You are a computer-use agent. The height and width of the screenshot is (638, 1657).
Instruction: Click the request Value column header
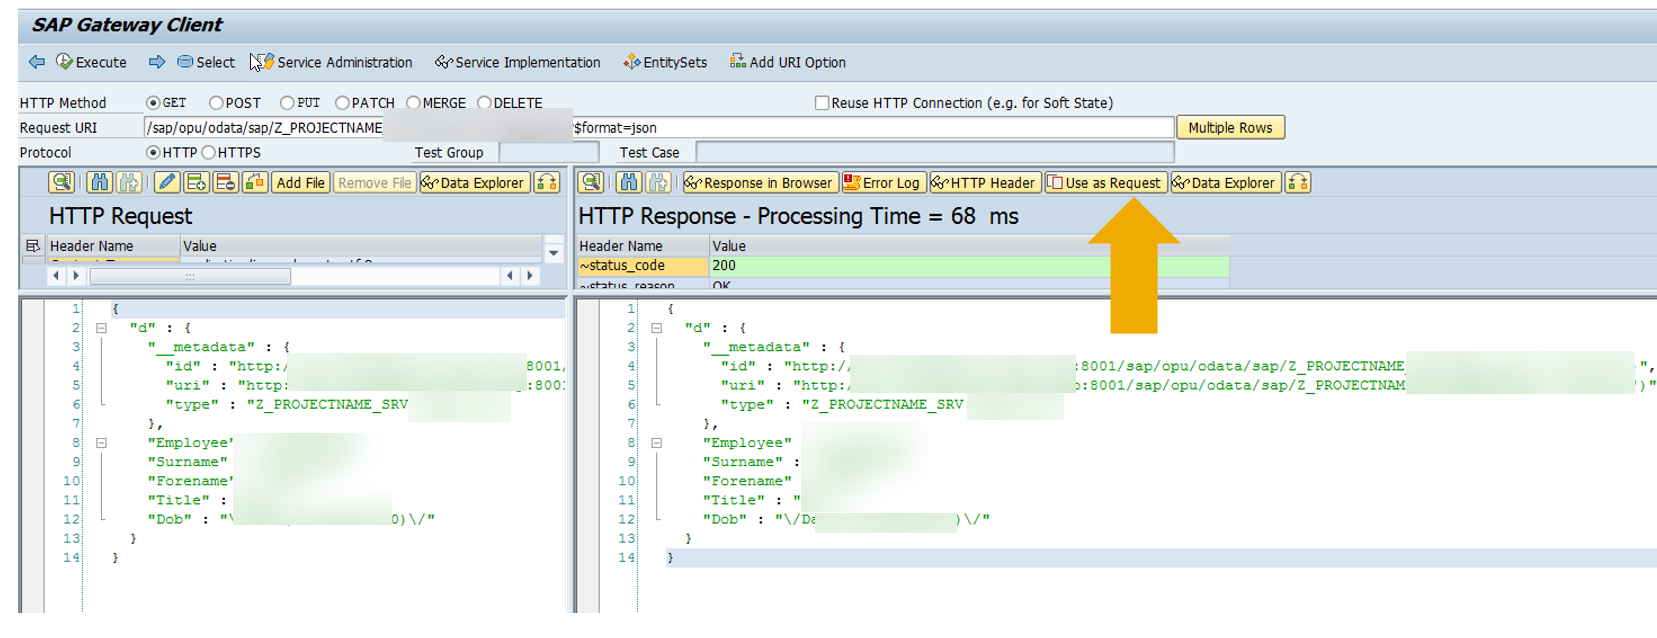click(x=361, y=246)
